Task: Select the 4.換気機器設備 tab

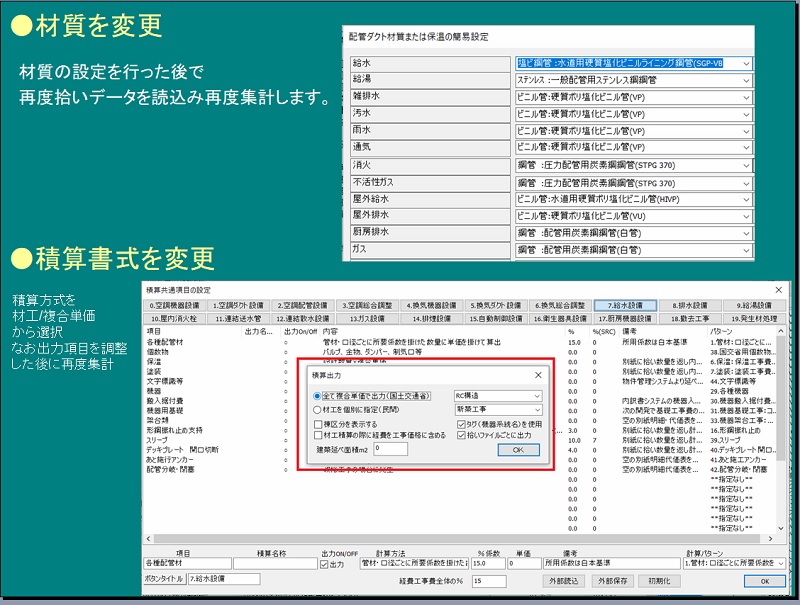Action: 431,306
